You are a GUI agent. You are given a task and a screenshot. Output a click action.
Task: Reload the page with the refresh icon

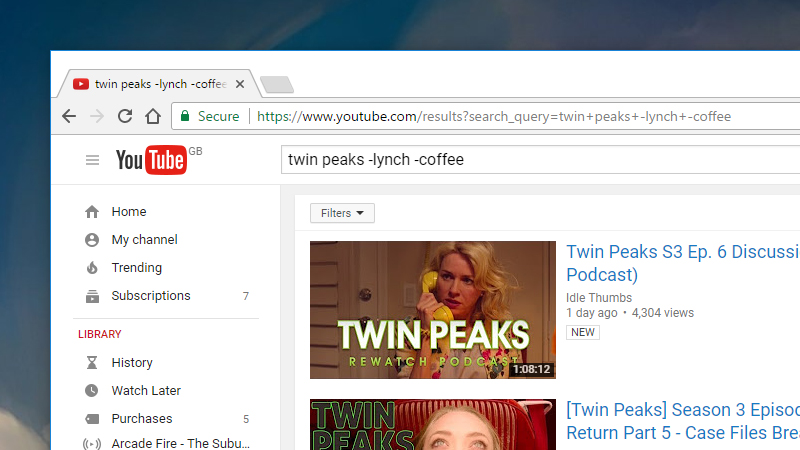pos(125,116)
